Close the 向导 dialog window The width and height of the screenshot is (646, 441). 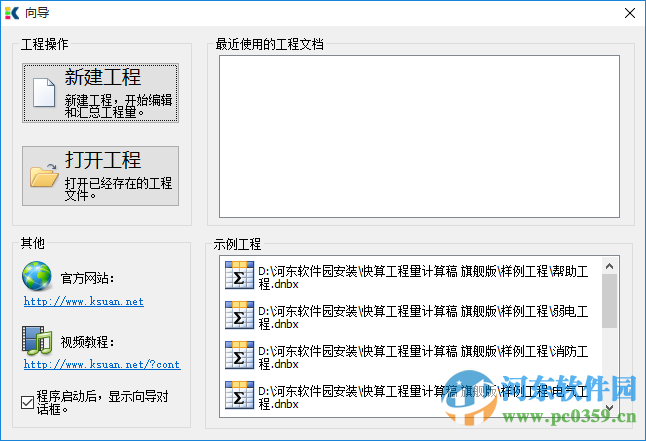point(630,13)
